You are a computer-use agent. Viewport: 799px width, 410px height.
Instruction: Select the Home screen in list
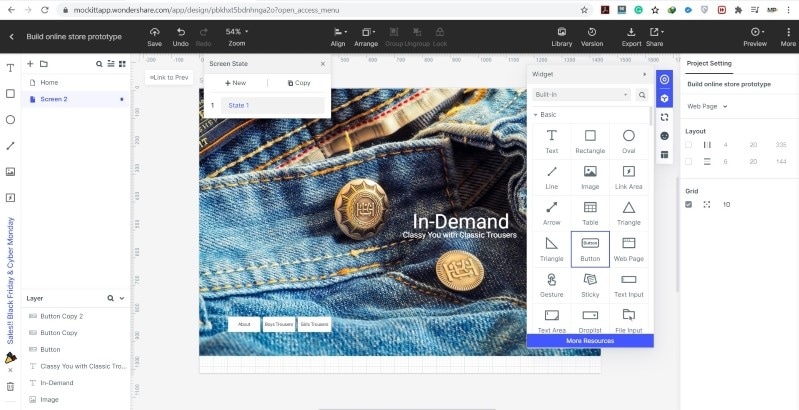point(50,82)
